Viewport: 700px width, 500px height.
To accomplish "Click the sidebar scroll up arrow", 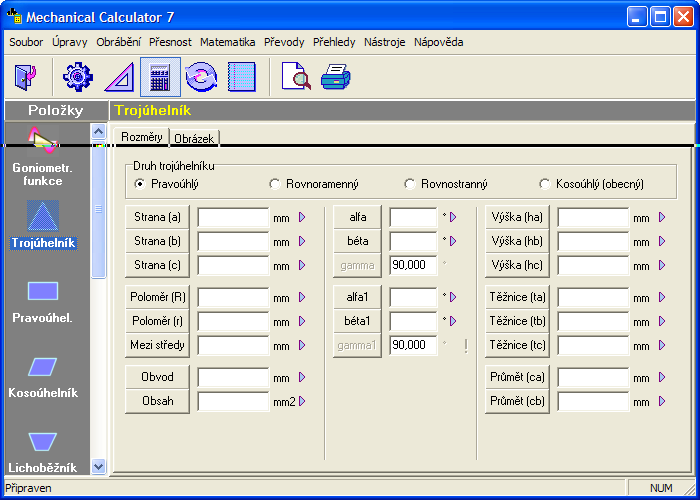I will point(98,131).
